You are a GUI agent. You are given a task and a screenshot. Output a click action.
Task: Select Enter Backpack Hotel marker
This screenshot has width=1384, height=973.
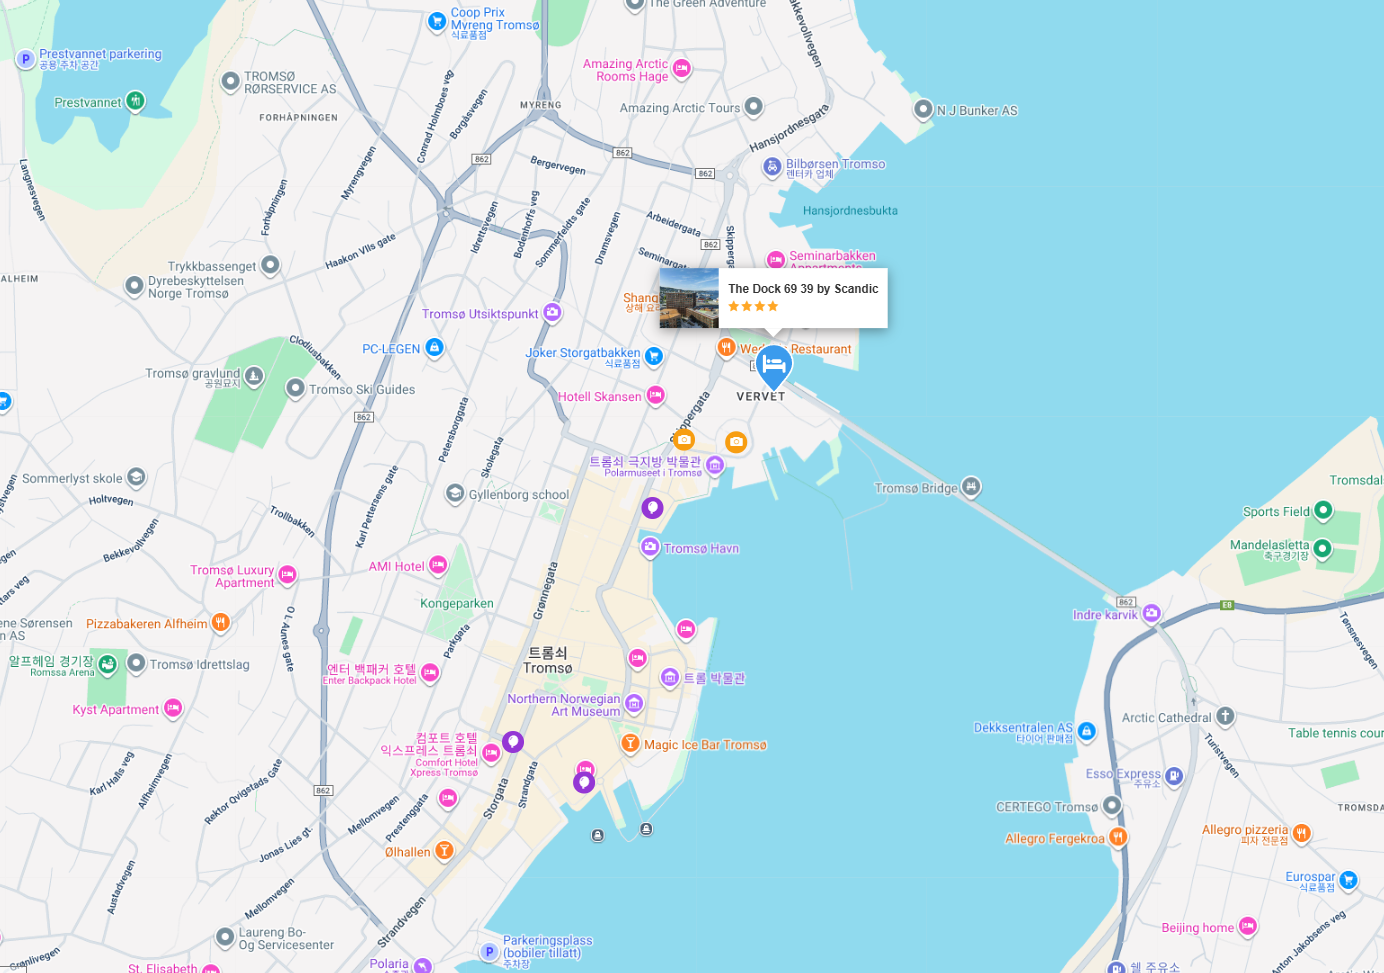[430, 672]
